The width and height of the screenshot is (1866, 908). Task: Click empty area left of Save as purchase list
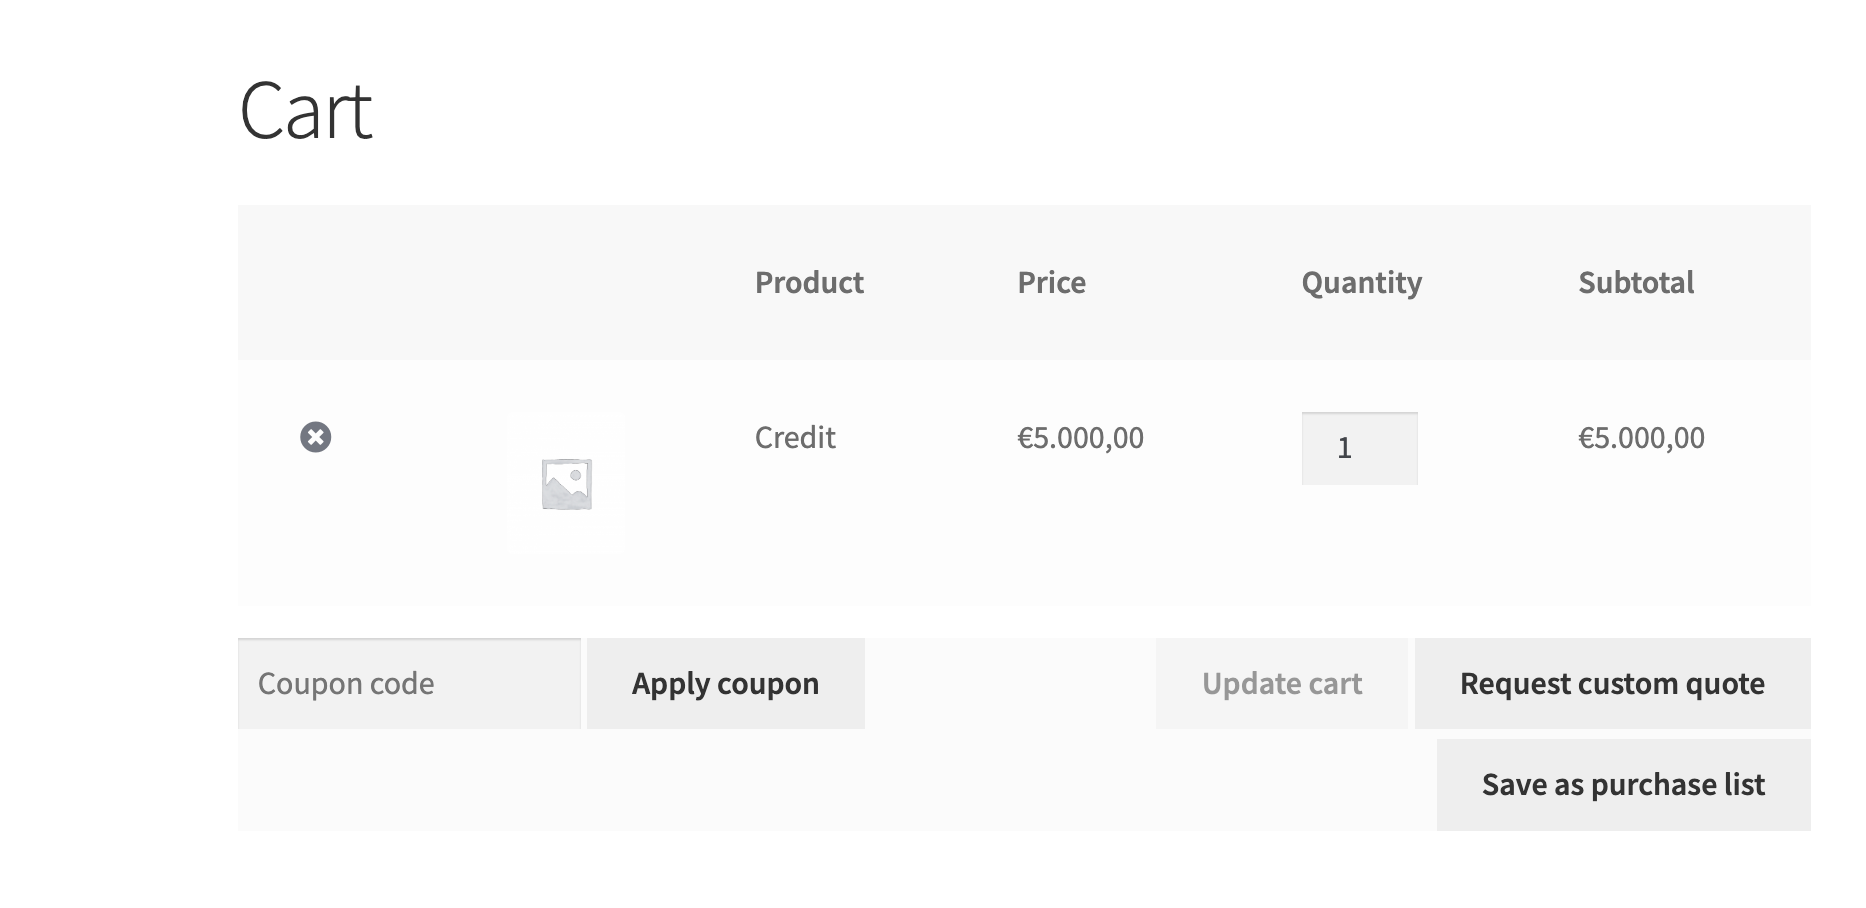(x=836, y=785)
